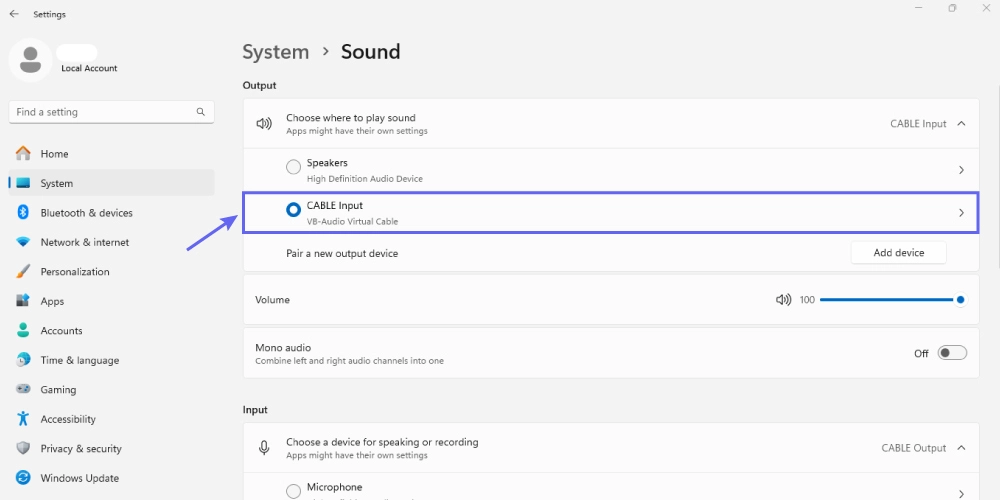Click the Network & internet Wi-Fi icon
This screenshot has height=500, width=1000.
coord(23,242)
